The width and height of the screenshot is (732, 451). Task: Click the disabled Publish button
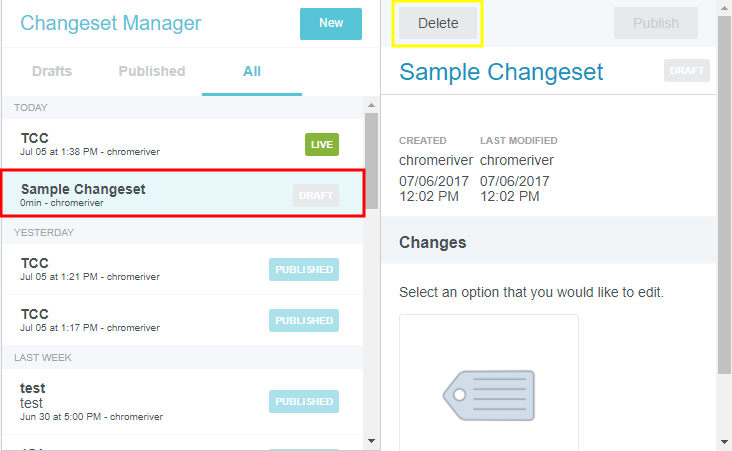pos(655,23)
